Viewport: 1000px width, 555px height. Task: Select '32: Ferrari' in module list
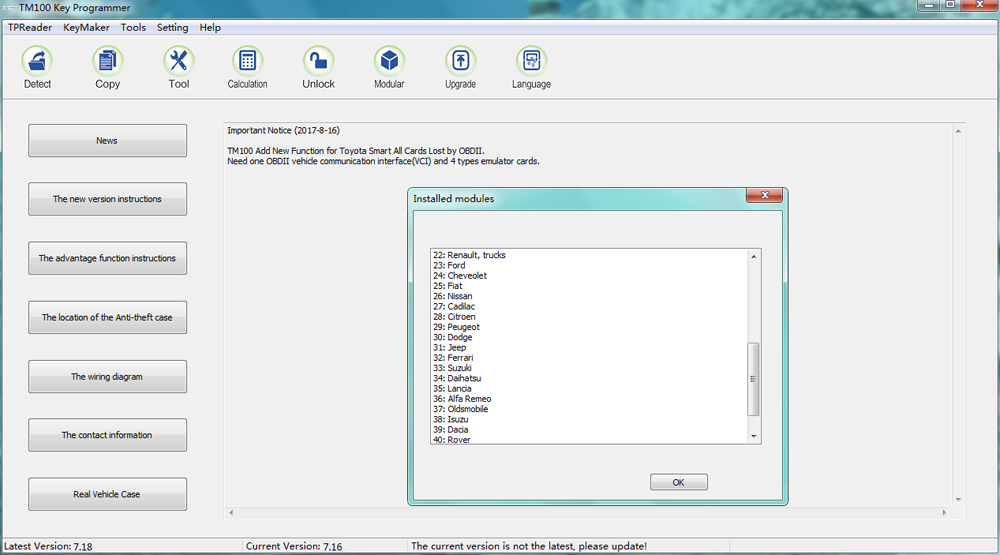point(453,358)
